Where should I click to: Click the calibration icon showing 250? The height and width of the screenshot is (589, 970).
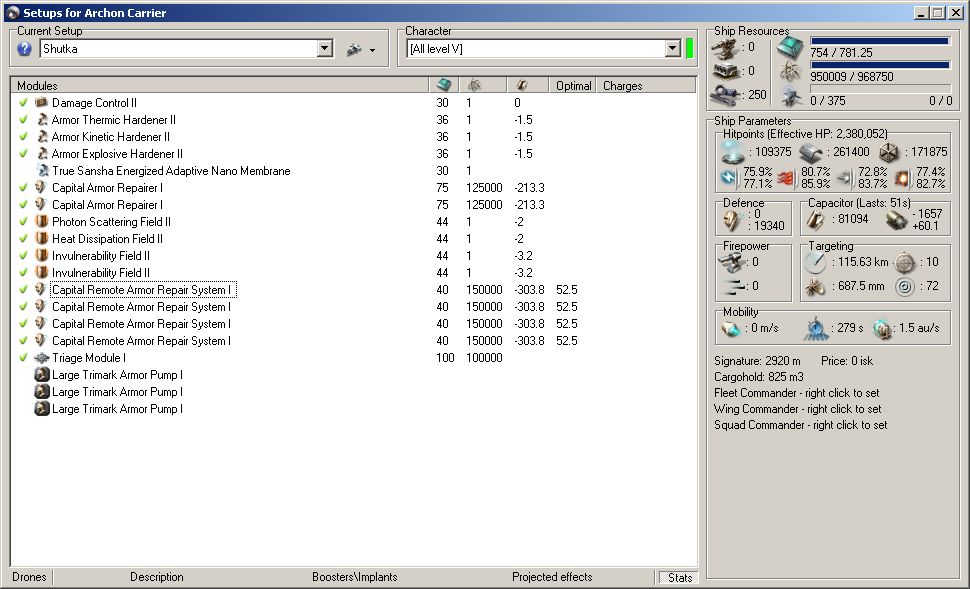click(x=726, y=95)
